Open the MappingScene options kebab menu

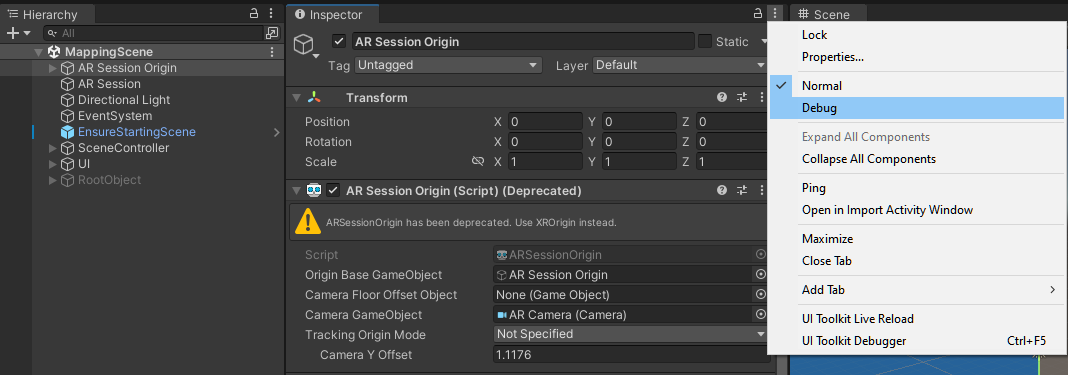pos(272,52)
